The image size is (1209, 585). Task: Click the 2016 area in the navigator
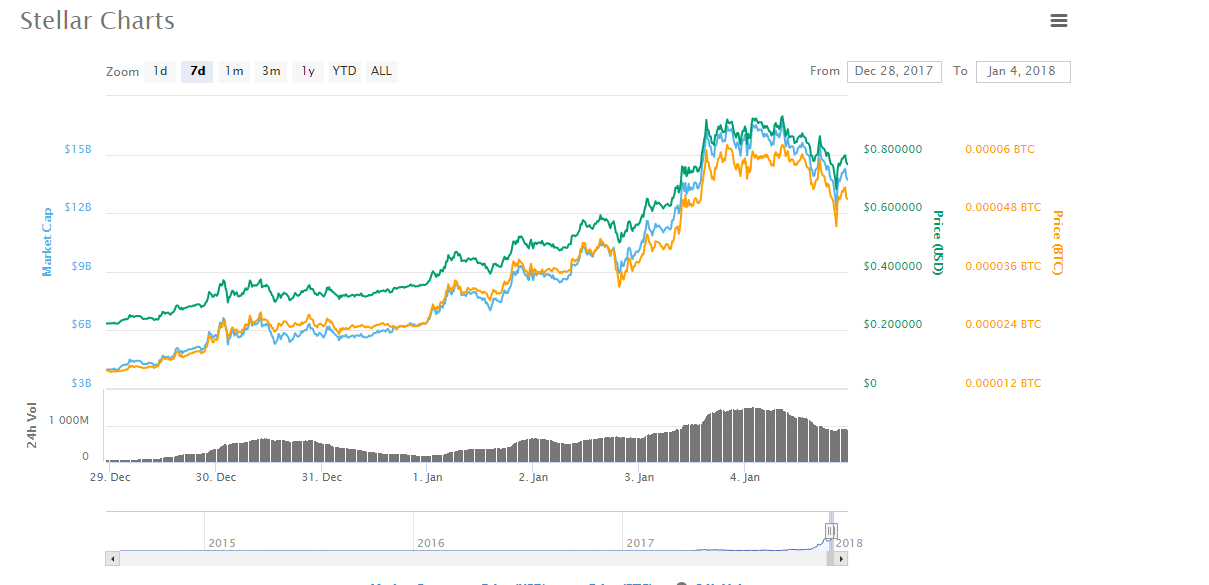431,542
